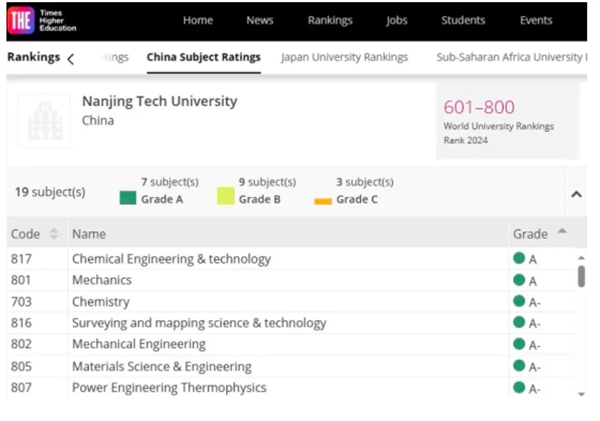Screen dimensions: 600x421
Task: Click green grade dot for Materials Science
Action: tap(519, 366)
